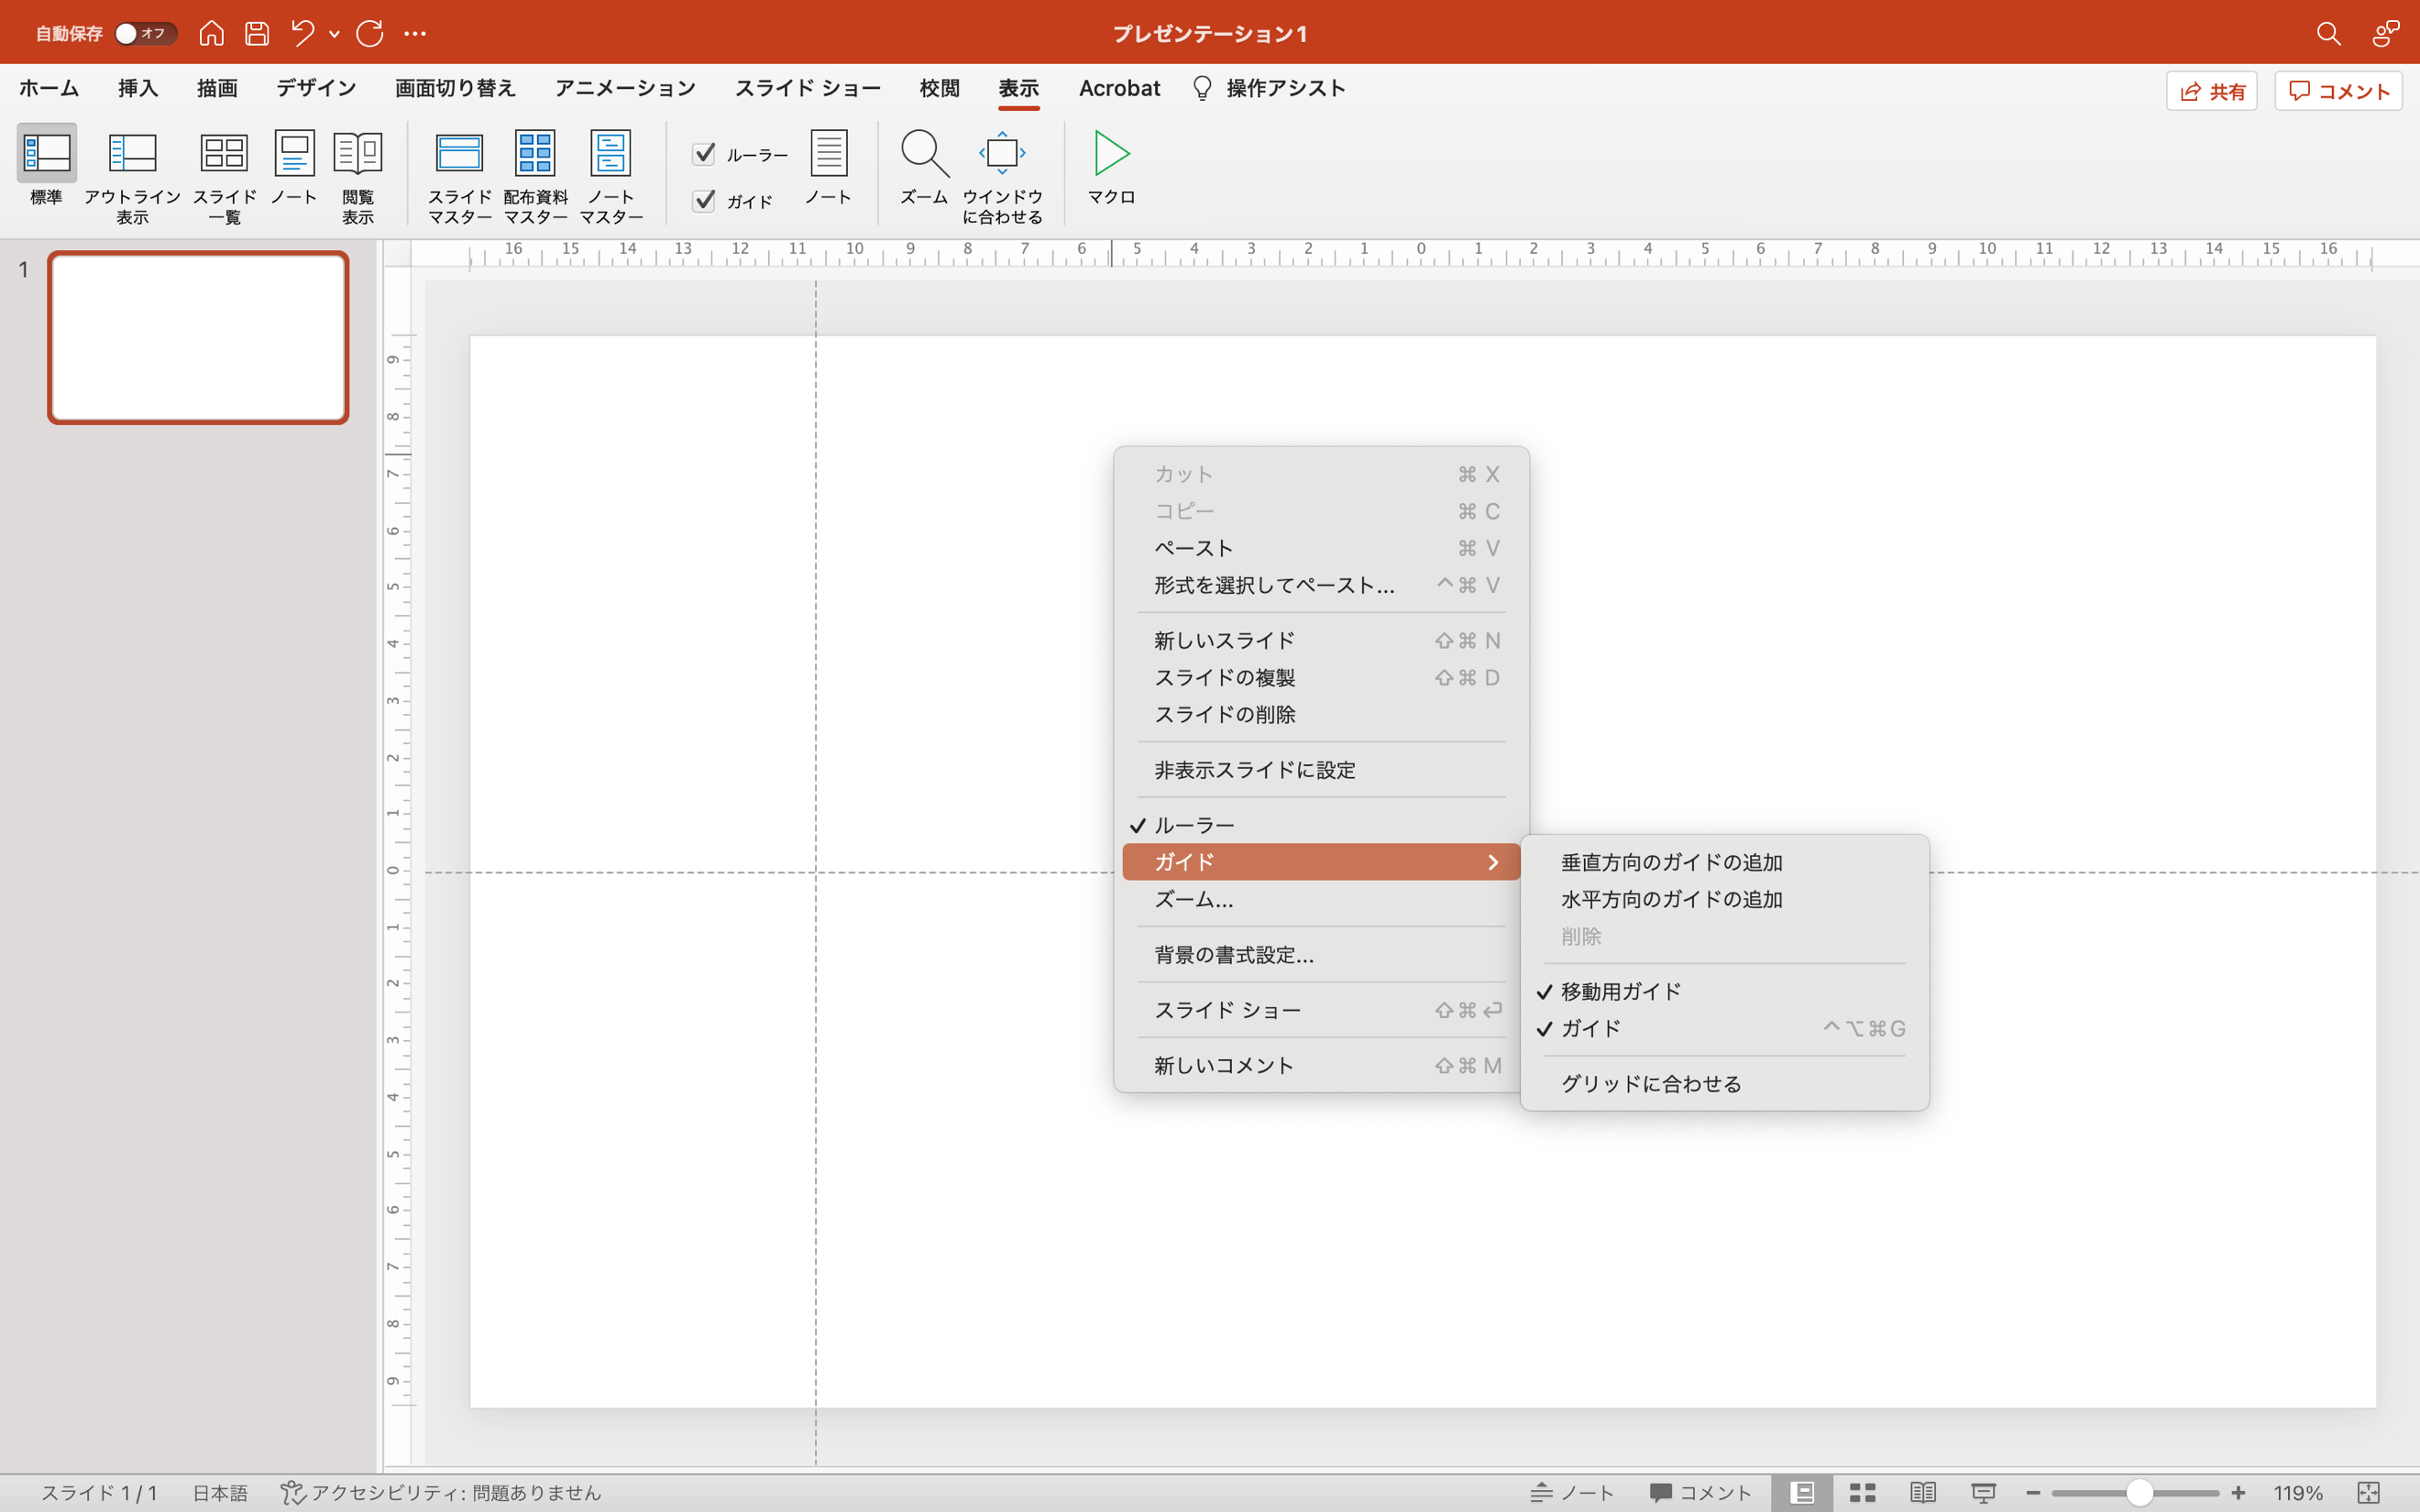
Task: Open the Design ribbon tab
Action: pos(316,88)
